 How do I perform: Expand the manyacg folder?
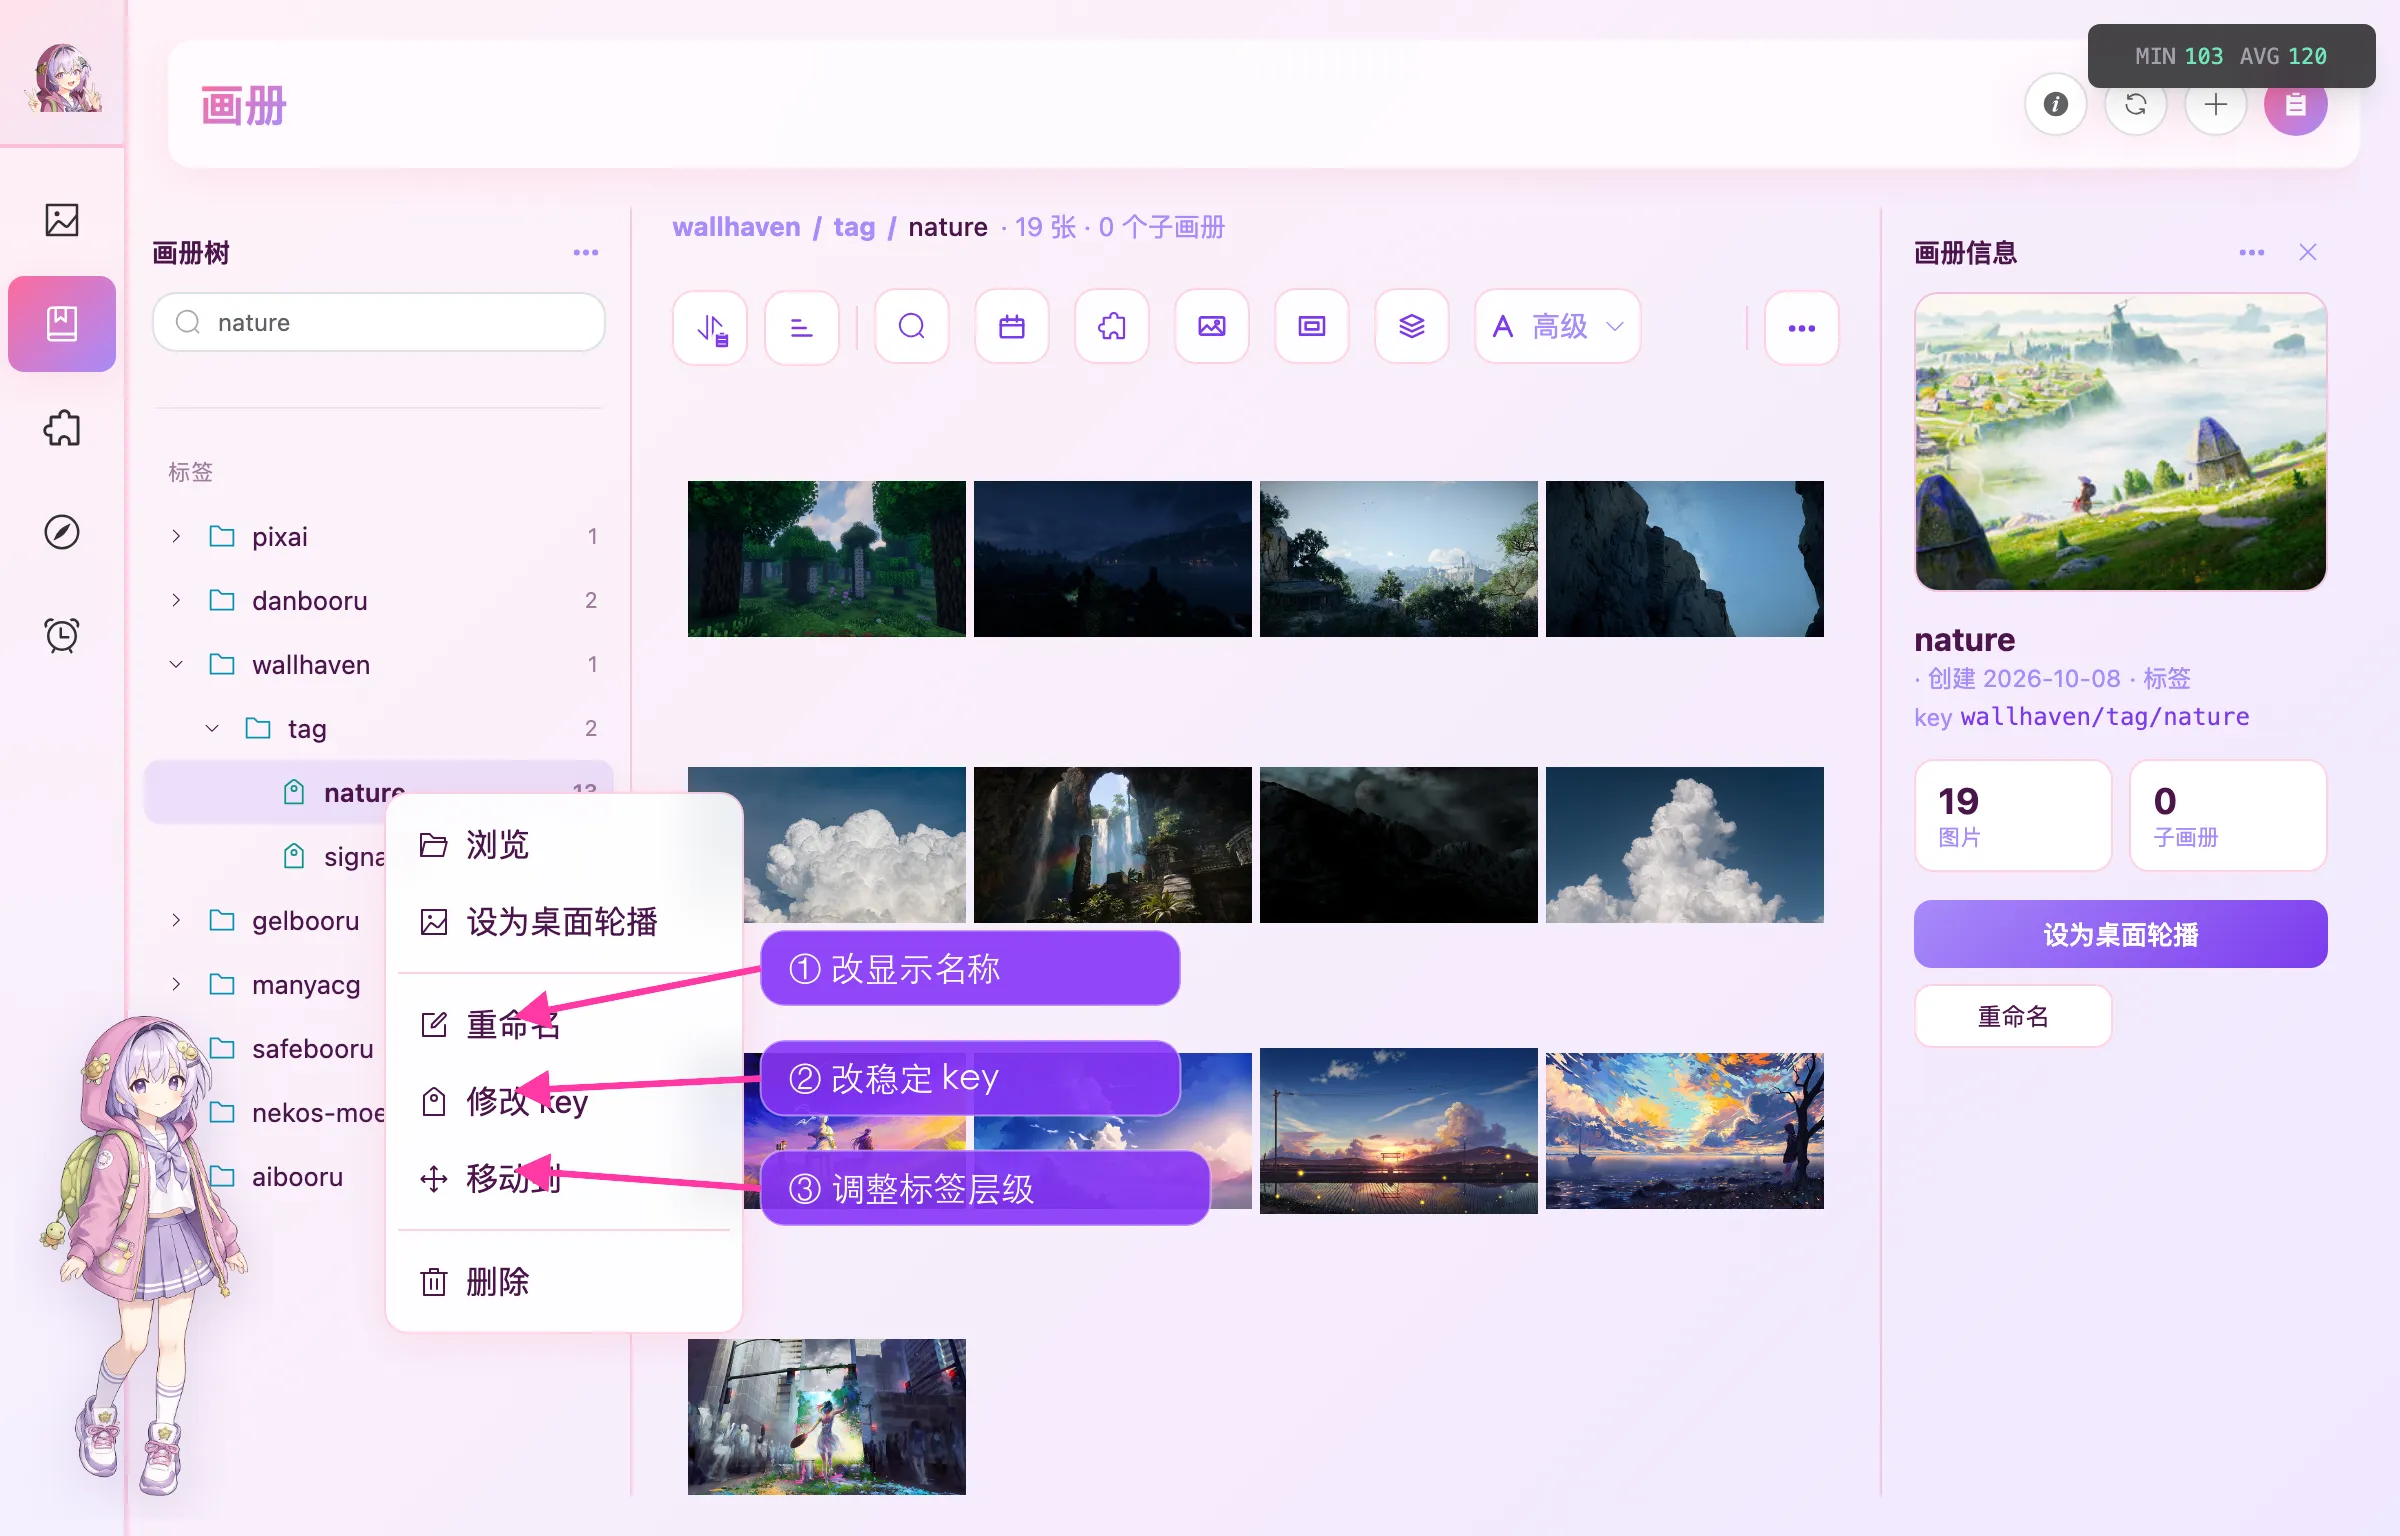176,984
